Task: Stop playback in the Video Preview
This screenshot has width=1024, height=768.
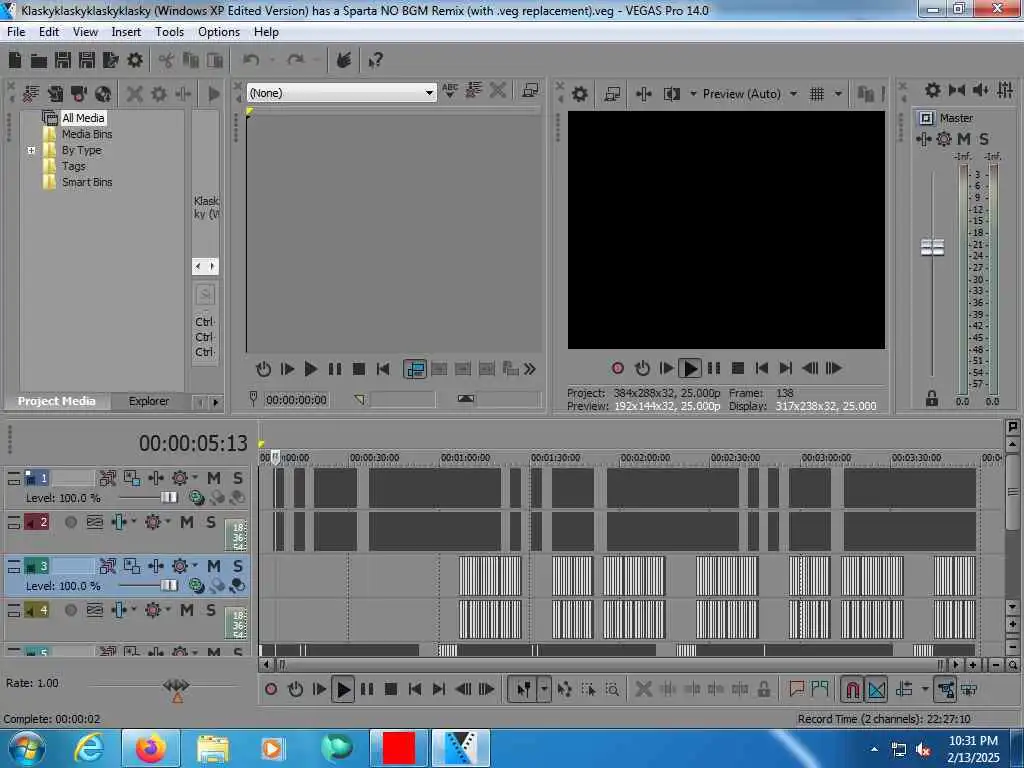Action: tap(738, 368)
